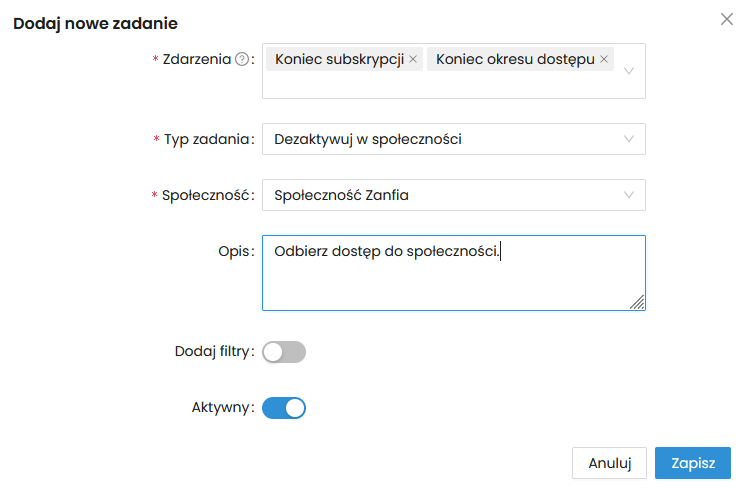The width and height of the screenshot is (746, 494).
Task: Close the Dodaj nowe zadanie dialog
Action: [727, 19]
